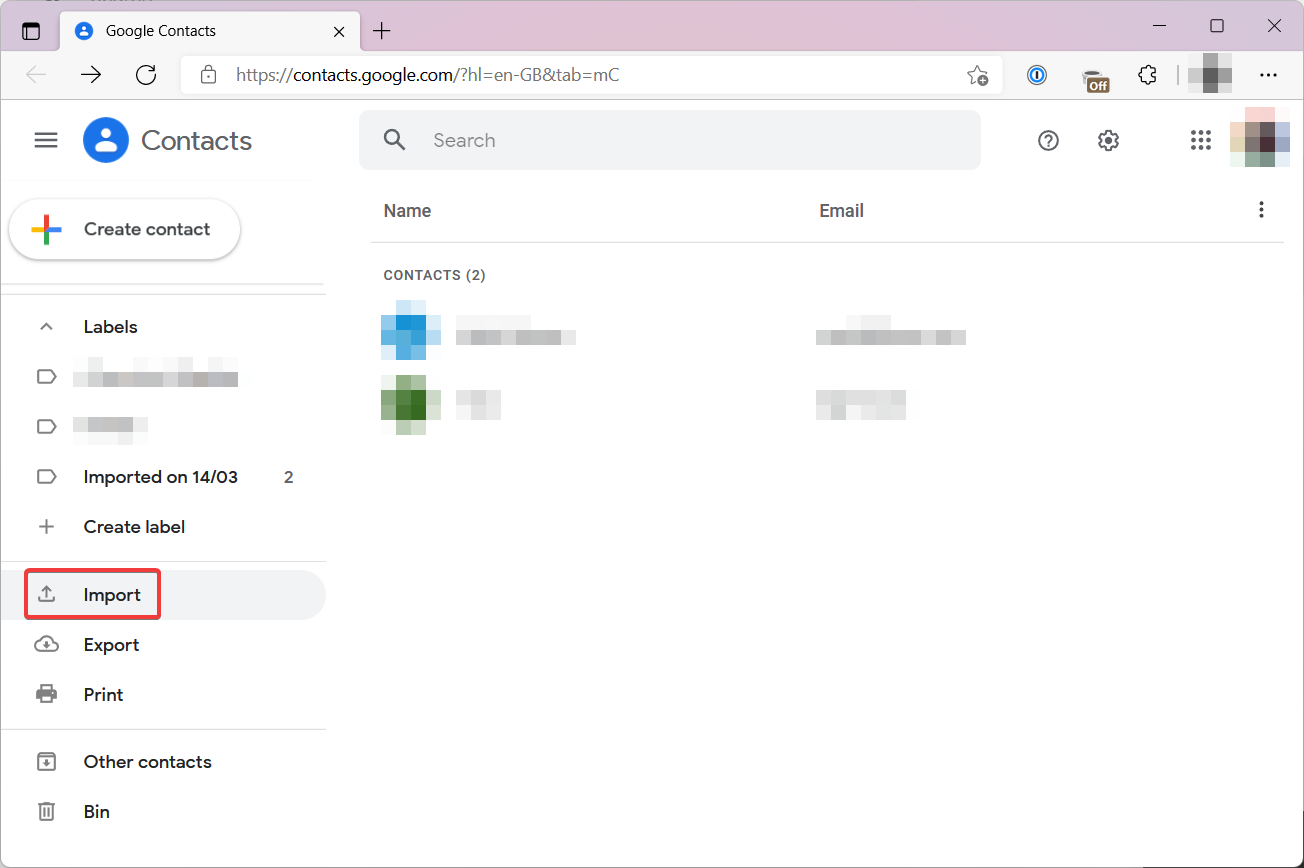Open the Help question mark icon

click(x=1048, y=141)
